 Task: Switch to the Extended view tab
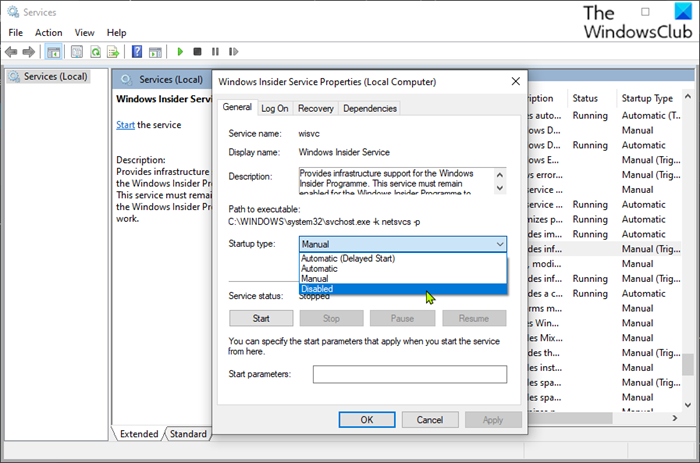pos(139,434)
